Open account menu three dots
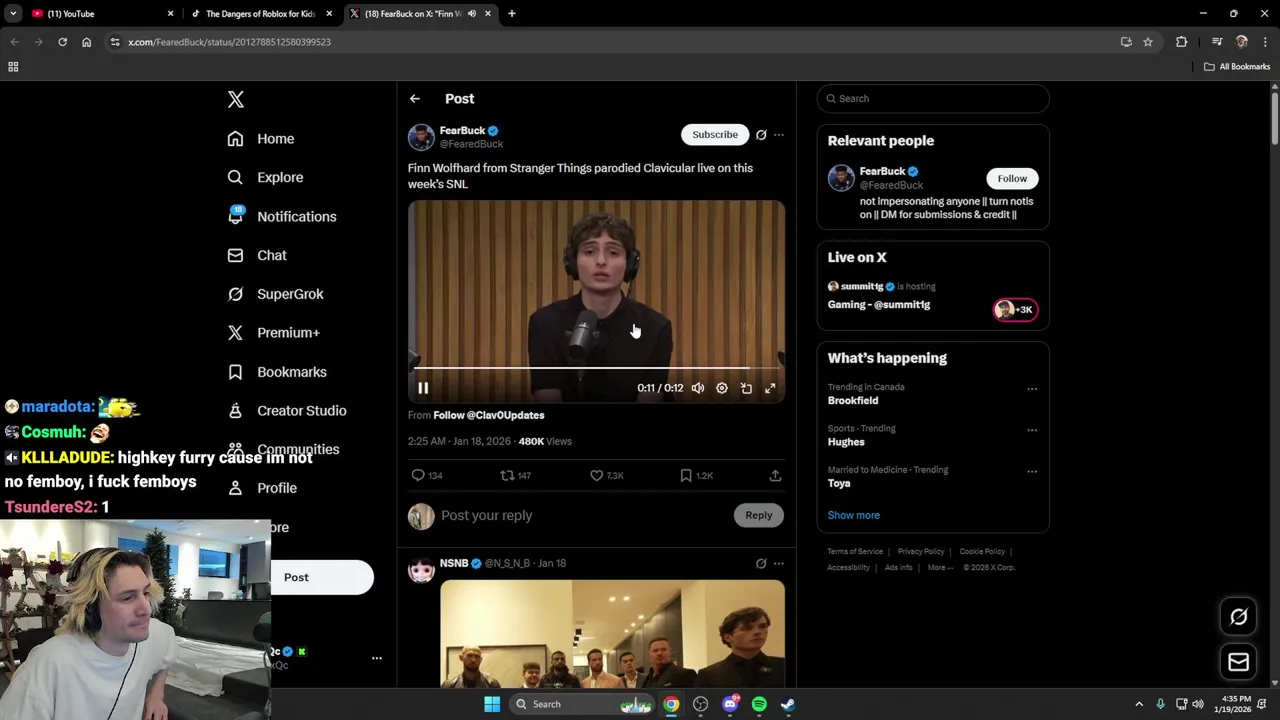 point(377,658)
